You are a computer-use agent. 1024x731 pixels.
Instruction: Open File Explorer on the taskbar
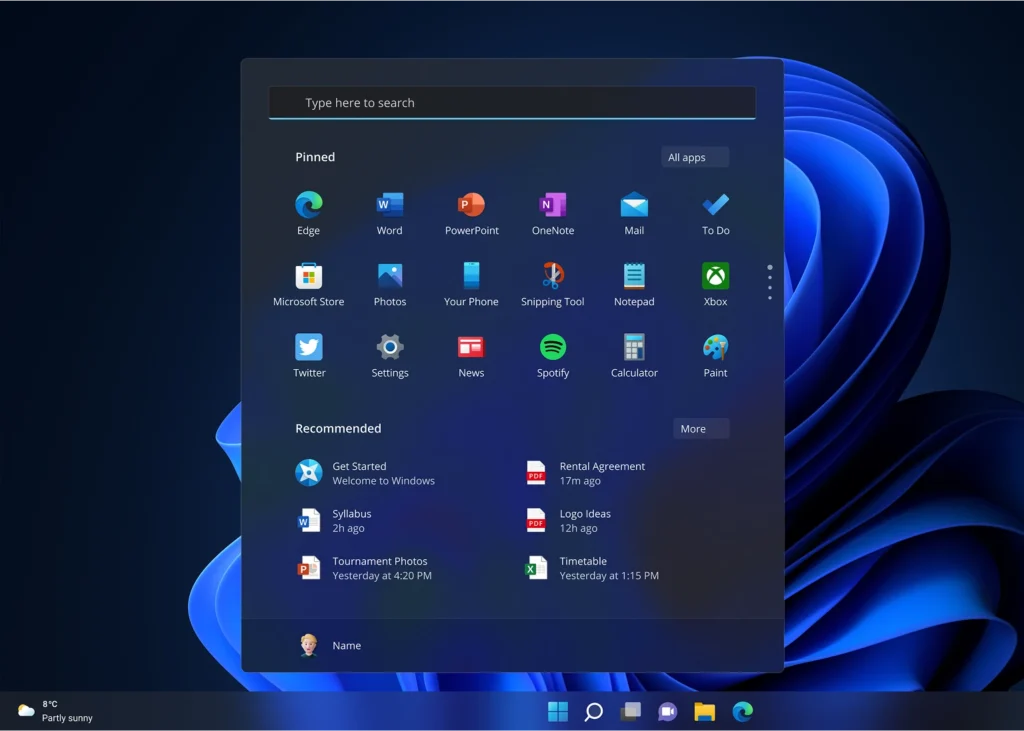(x=704, y=711)
